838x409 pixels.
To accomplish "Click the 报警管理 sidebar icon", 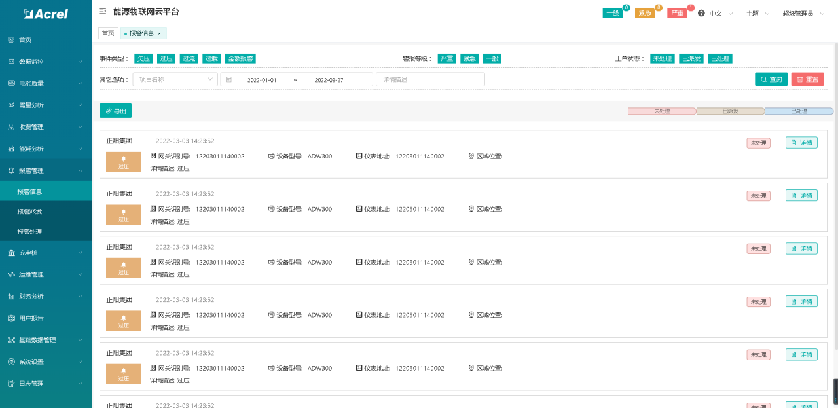I will click(11, 171).
